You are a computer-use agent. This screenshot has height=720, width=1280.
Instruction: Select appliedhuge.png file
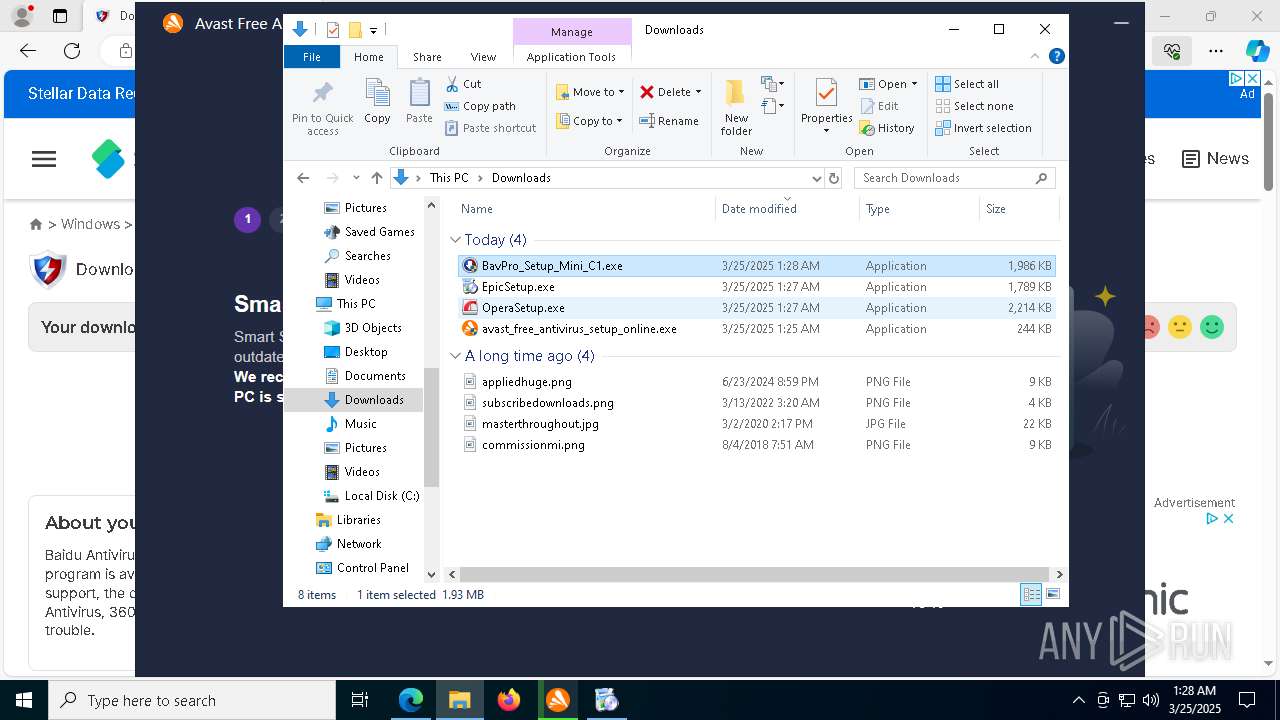click(756, 382)
